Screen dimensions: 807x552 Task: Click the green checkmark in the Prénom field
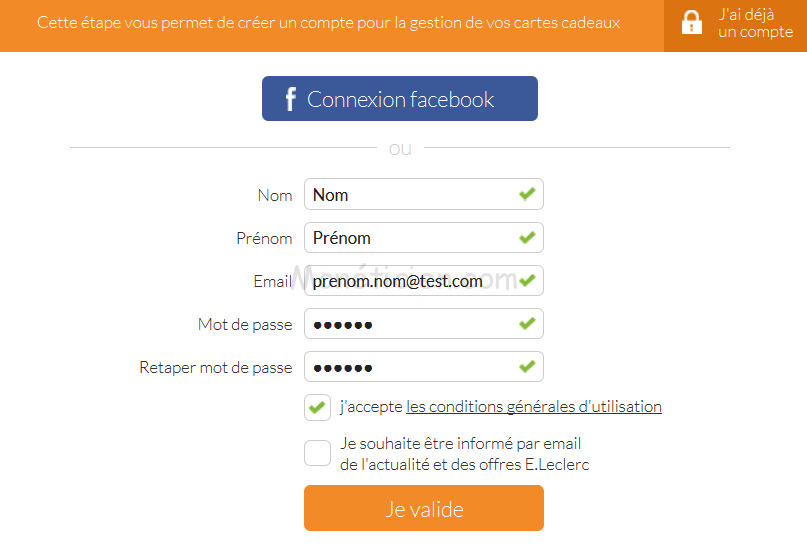(x=527, y=238)
